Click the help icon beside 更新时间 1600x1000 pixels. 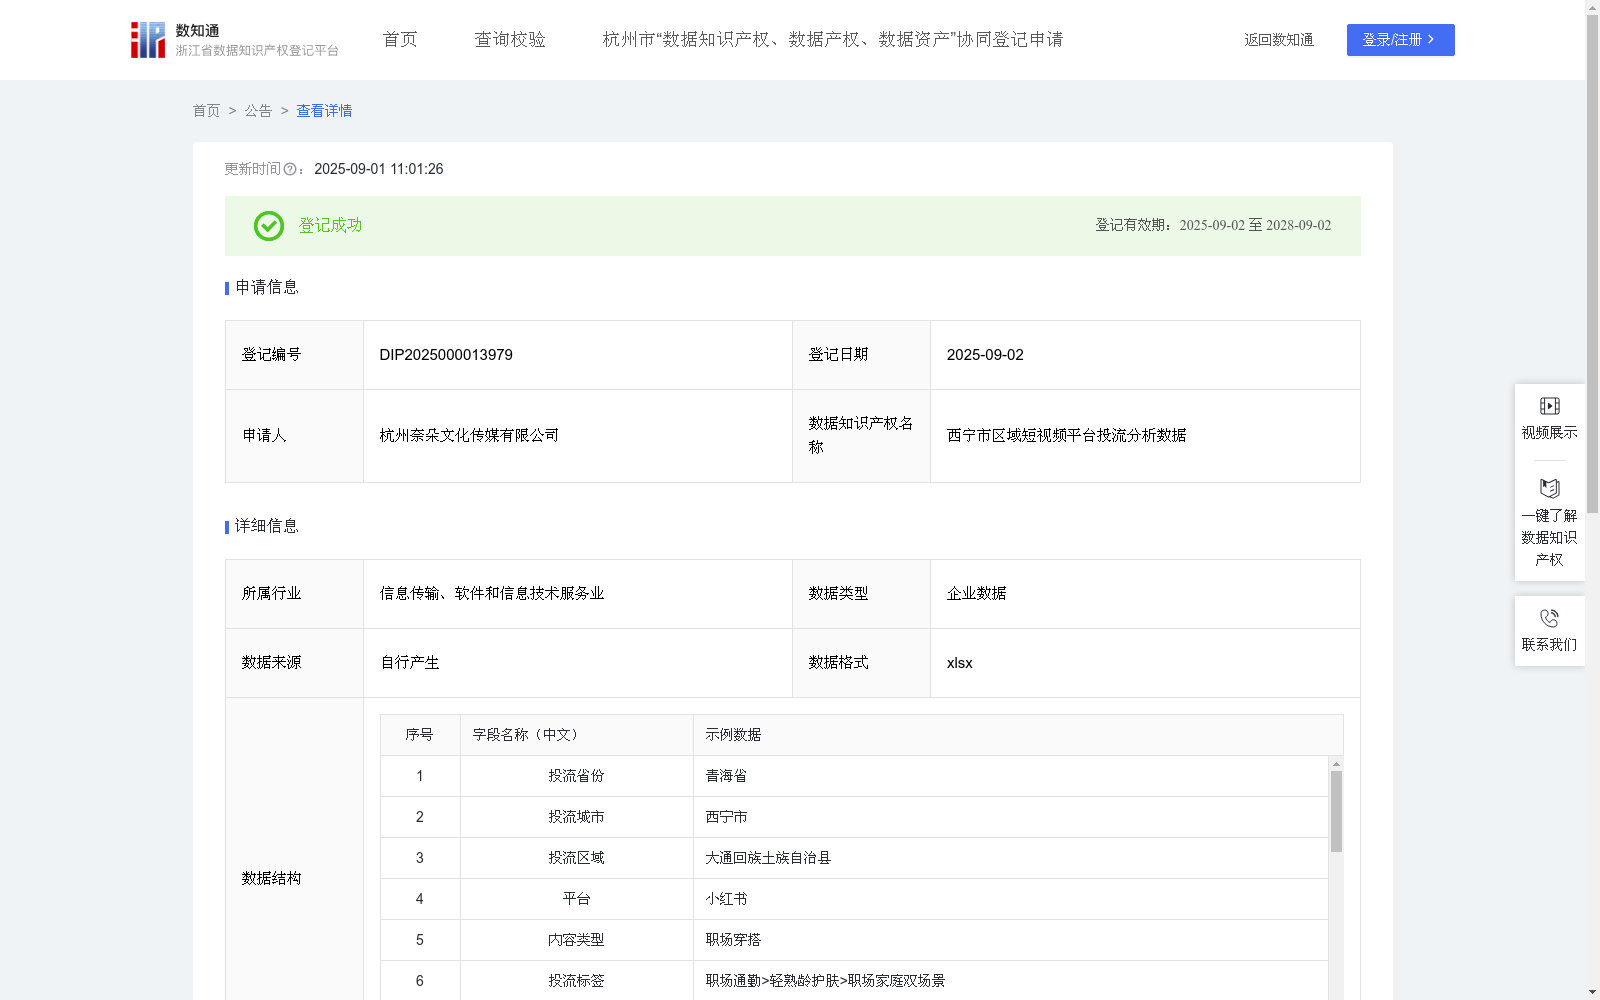(290, 170)
